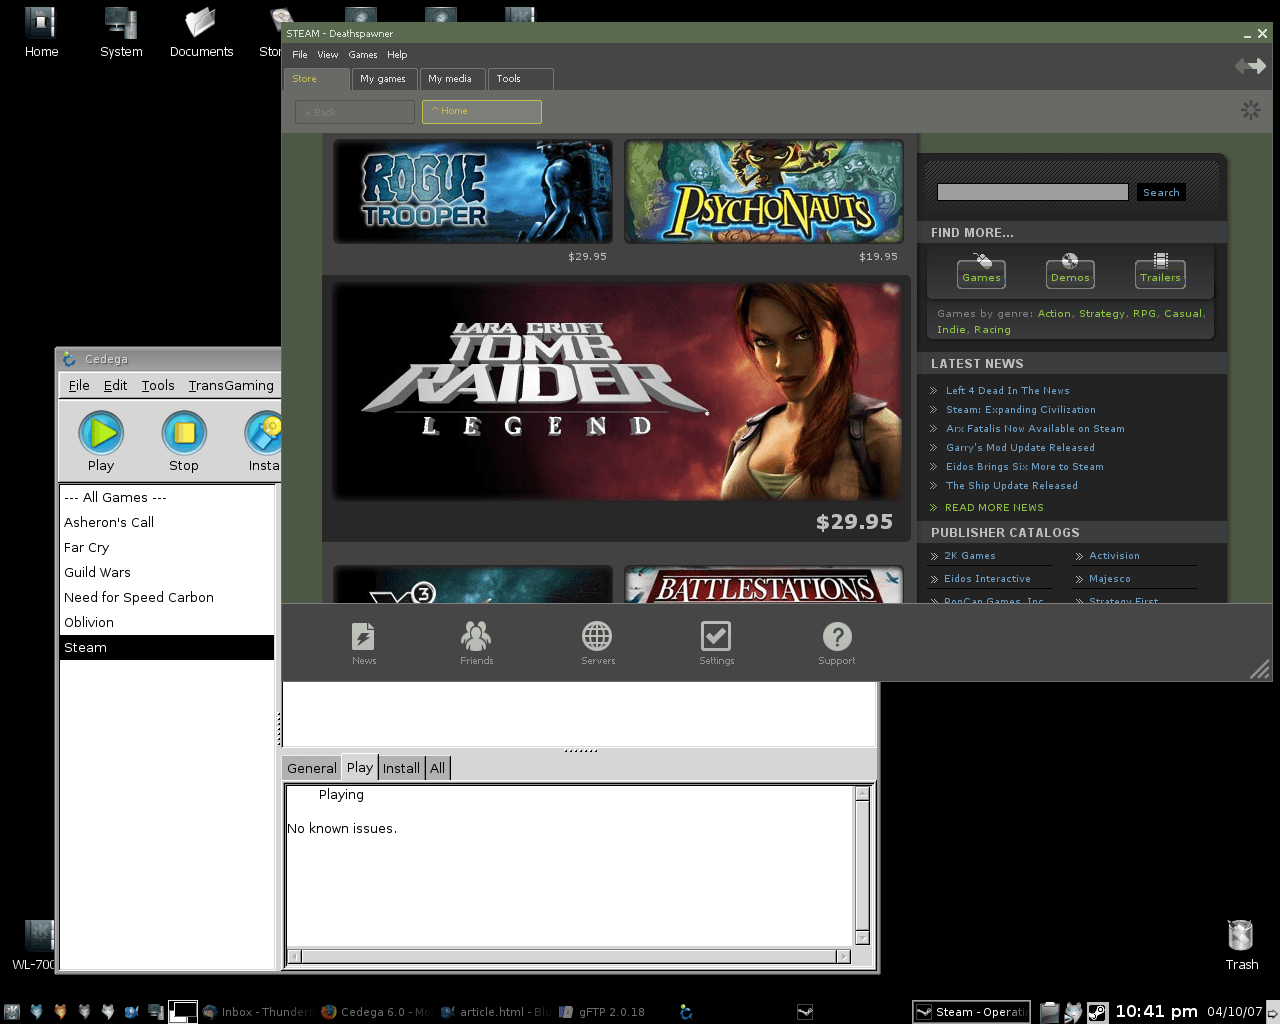Open the Trash desktop icon
This screenshot has width=1280, height=1024.
(1241, 935)
